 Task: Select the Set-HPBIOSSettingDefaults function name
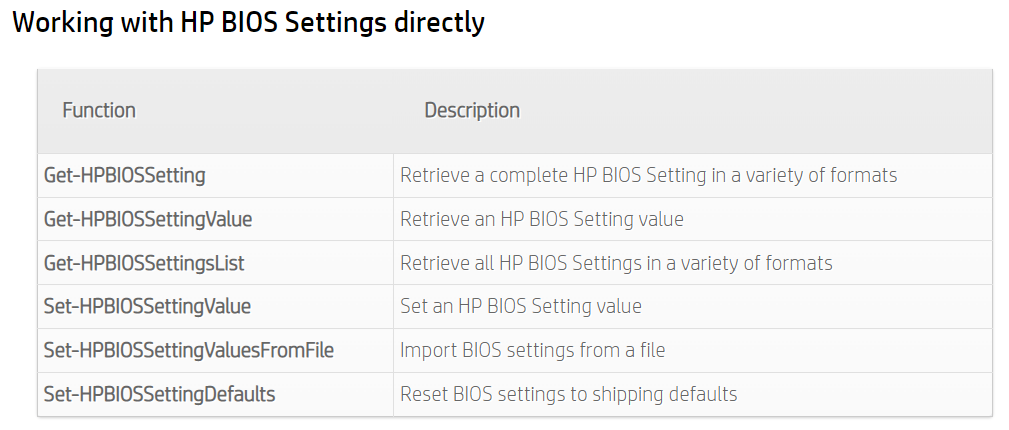pos(159,394)
